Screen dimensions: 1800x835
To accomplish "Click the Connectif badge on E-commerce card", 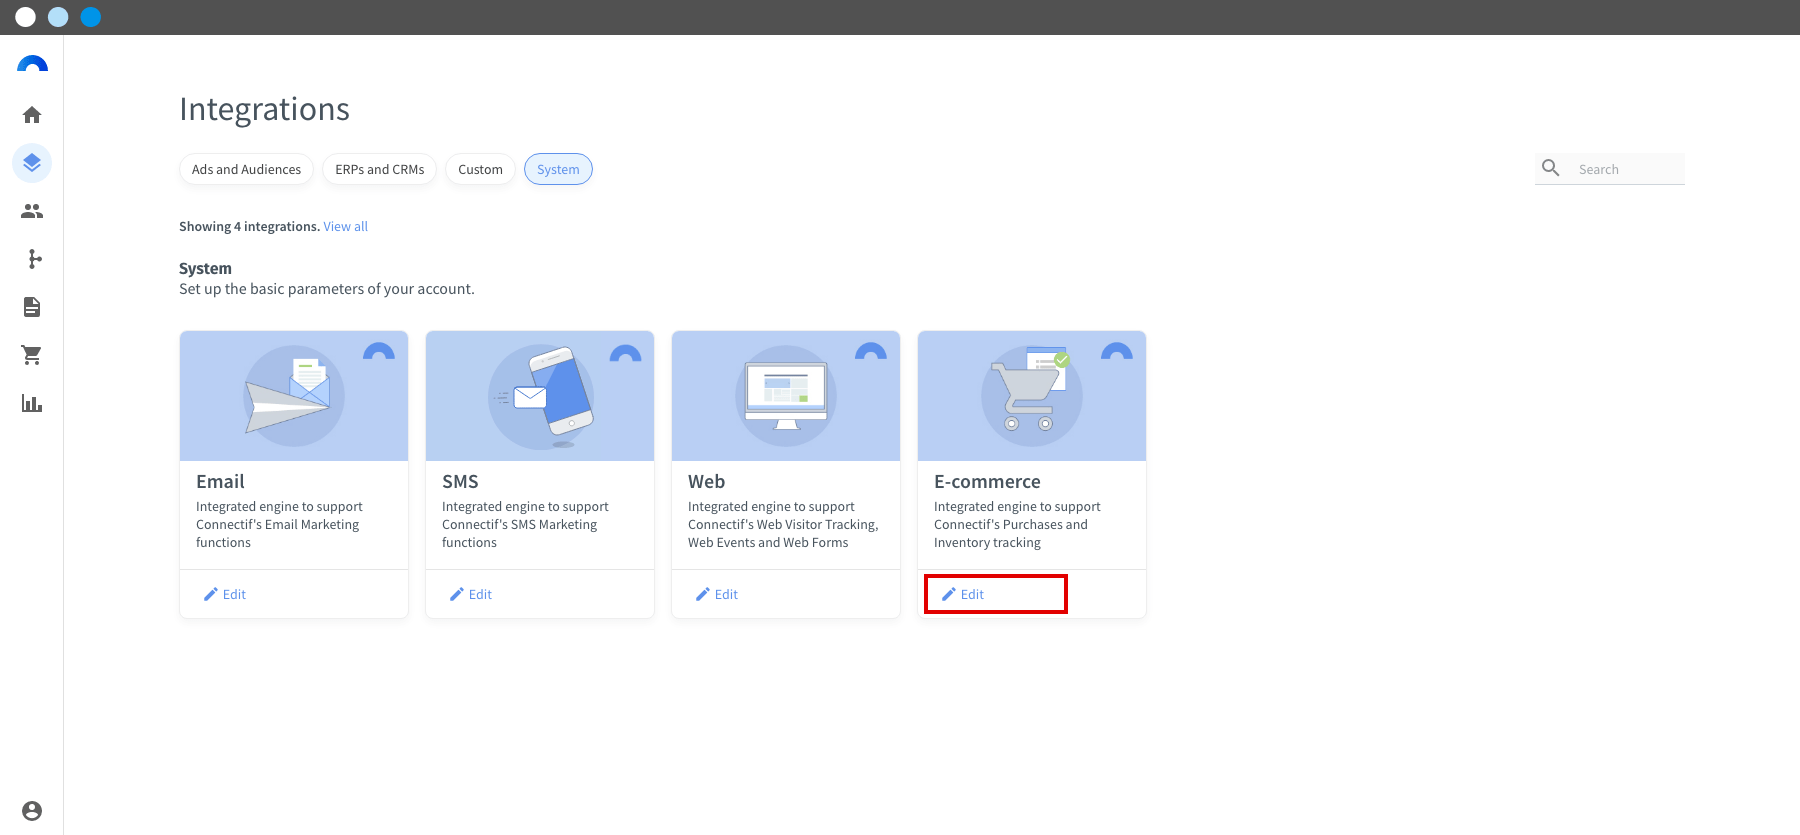I will [x=1117, y=351].
